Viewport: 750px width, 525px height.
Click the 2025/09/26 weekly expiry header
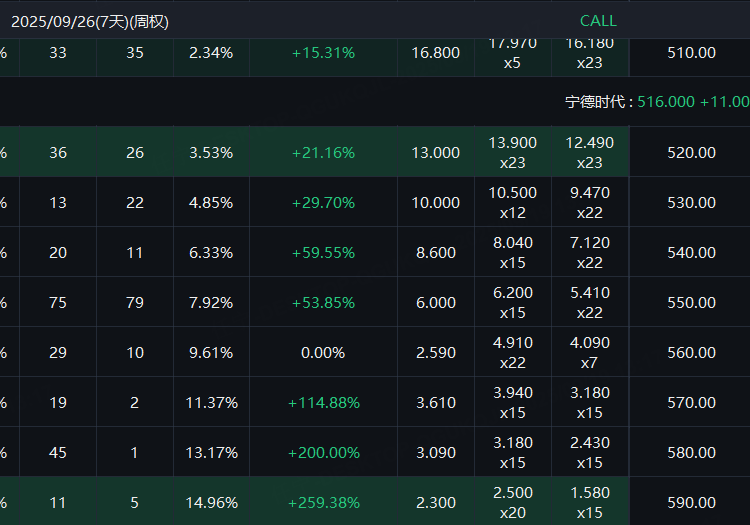click(x=90, y=20)
